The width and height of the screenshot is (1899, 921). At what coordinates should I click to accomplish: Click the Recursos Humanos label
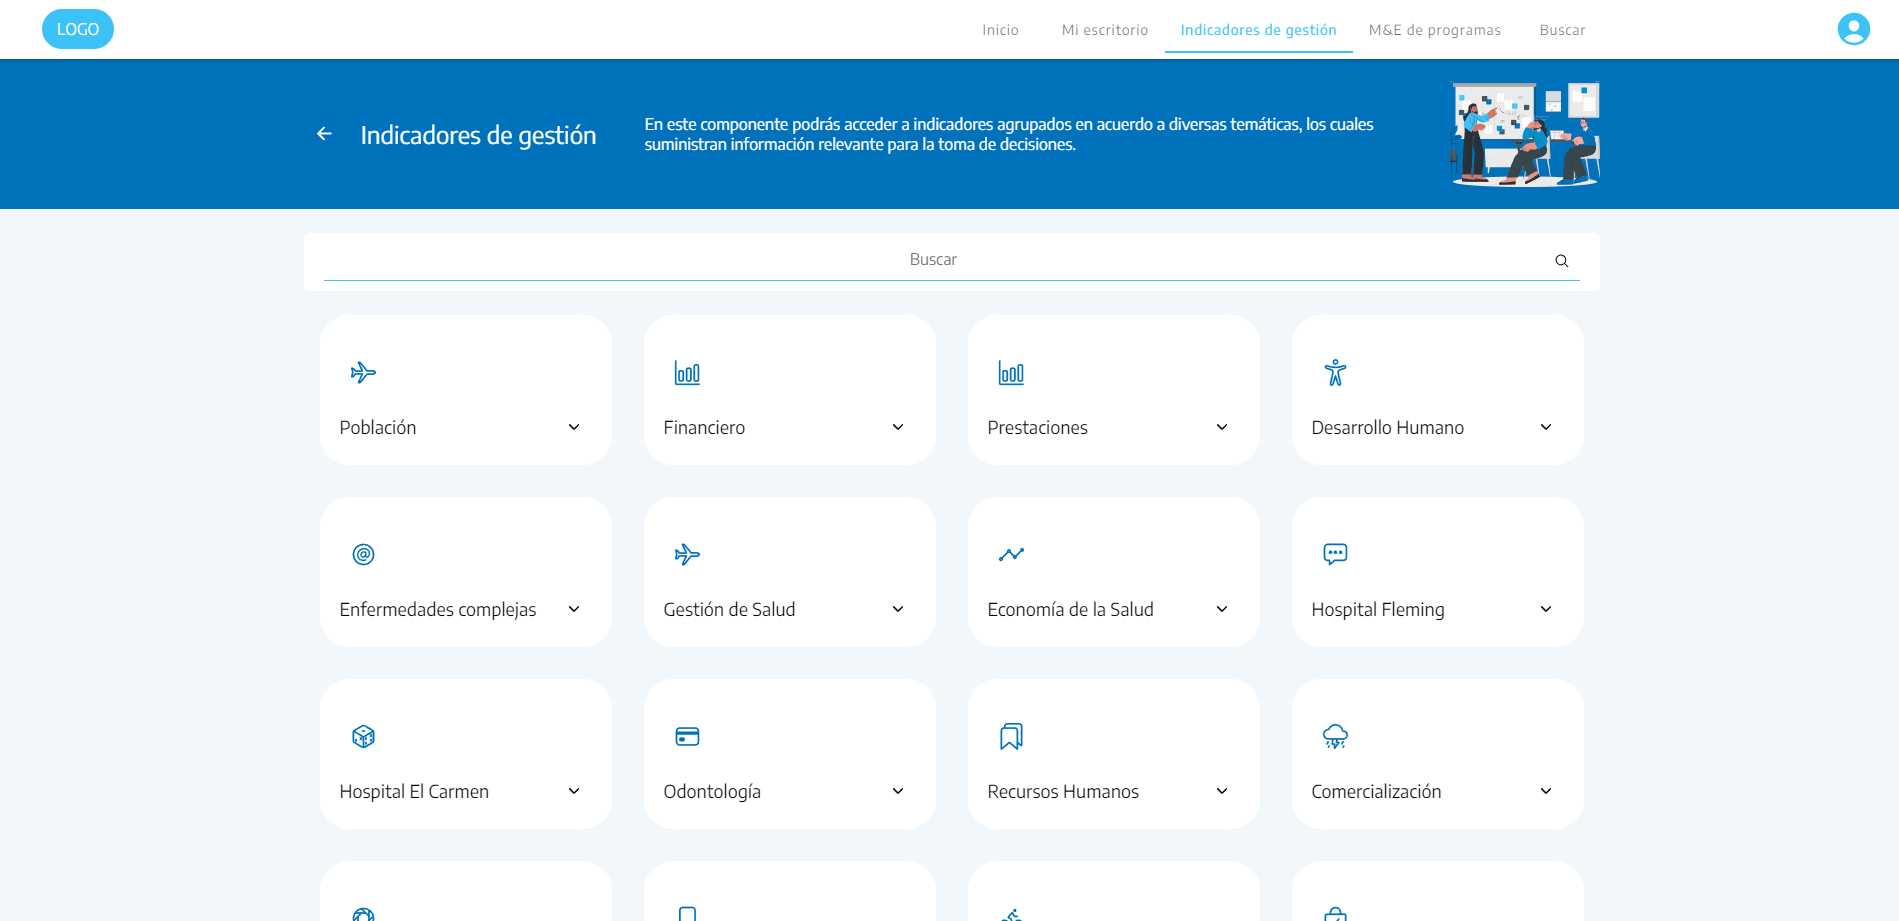point(1063,792)
